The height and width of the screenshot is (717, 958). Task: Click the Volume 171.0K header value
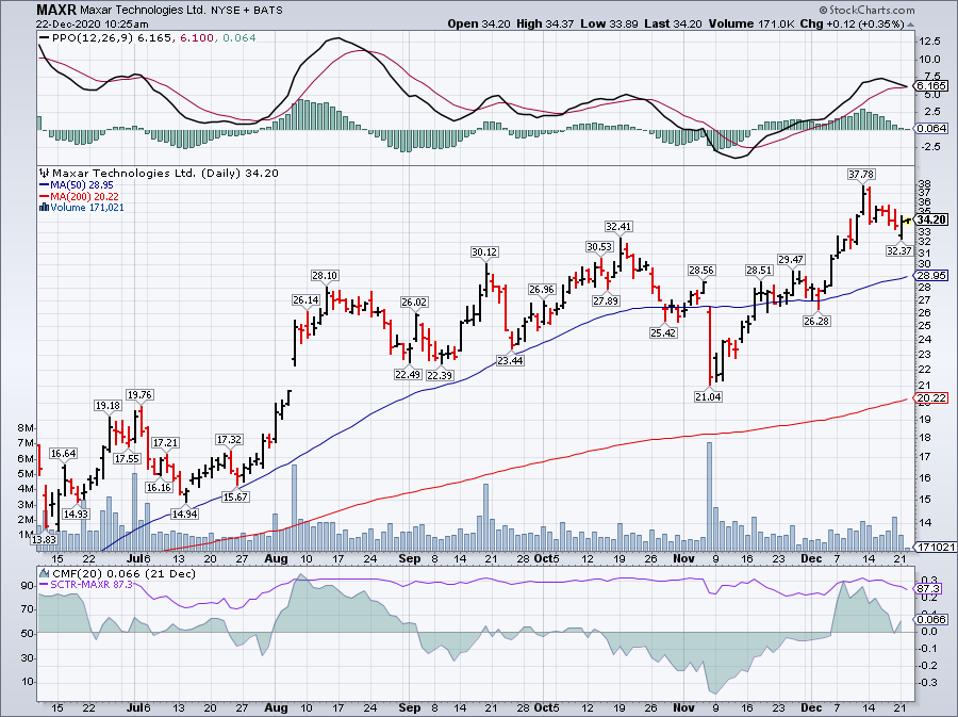[752, 24]
